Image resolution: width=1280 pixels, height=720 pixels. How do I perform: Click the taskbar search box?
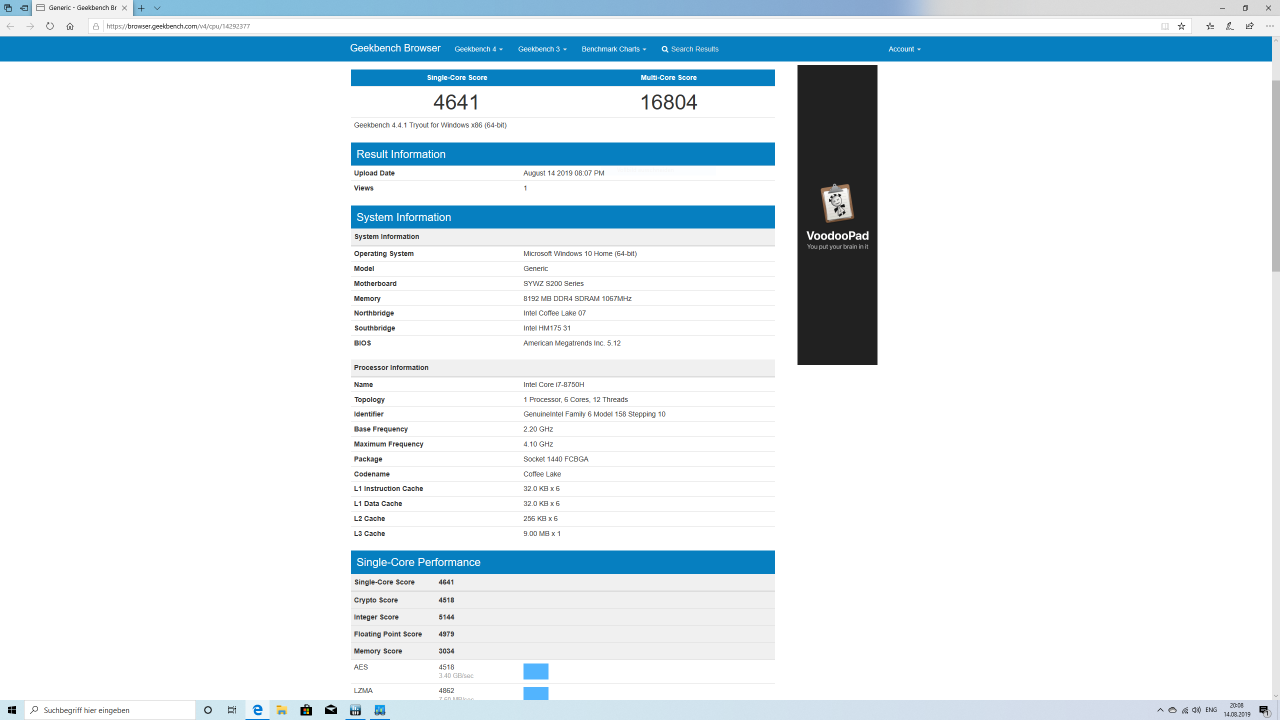pos(110,710)
